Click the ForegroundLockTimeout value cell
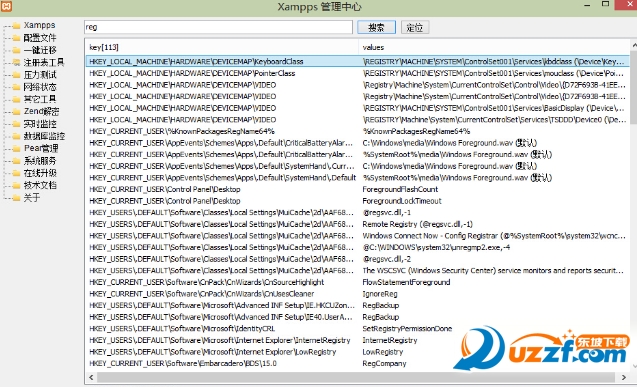637x387 pixels. tap(401, 201)
